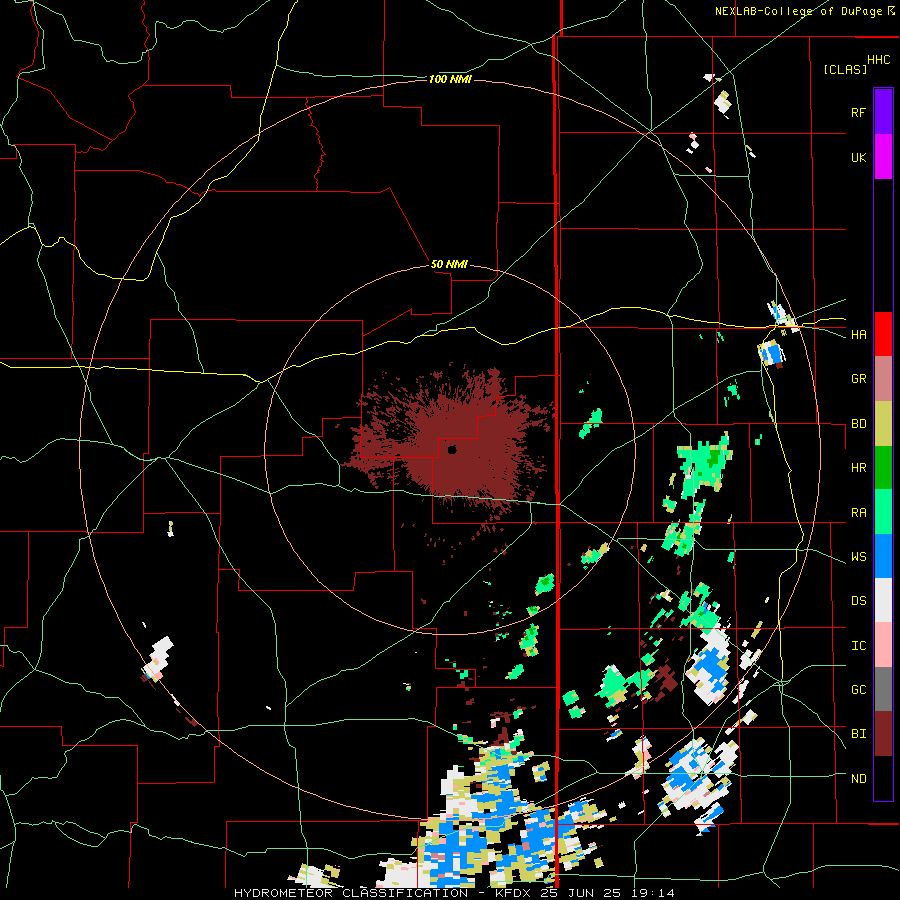Viewport: 900px width, 900px height.
Task: Click the HYDROMETEOR CLASSIFICATION caption text
Action: tap(351, 893)
